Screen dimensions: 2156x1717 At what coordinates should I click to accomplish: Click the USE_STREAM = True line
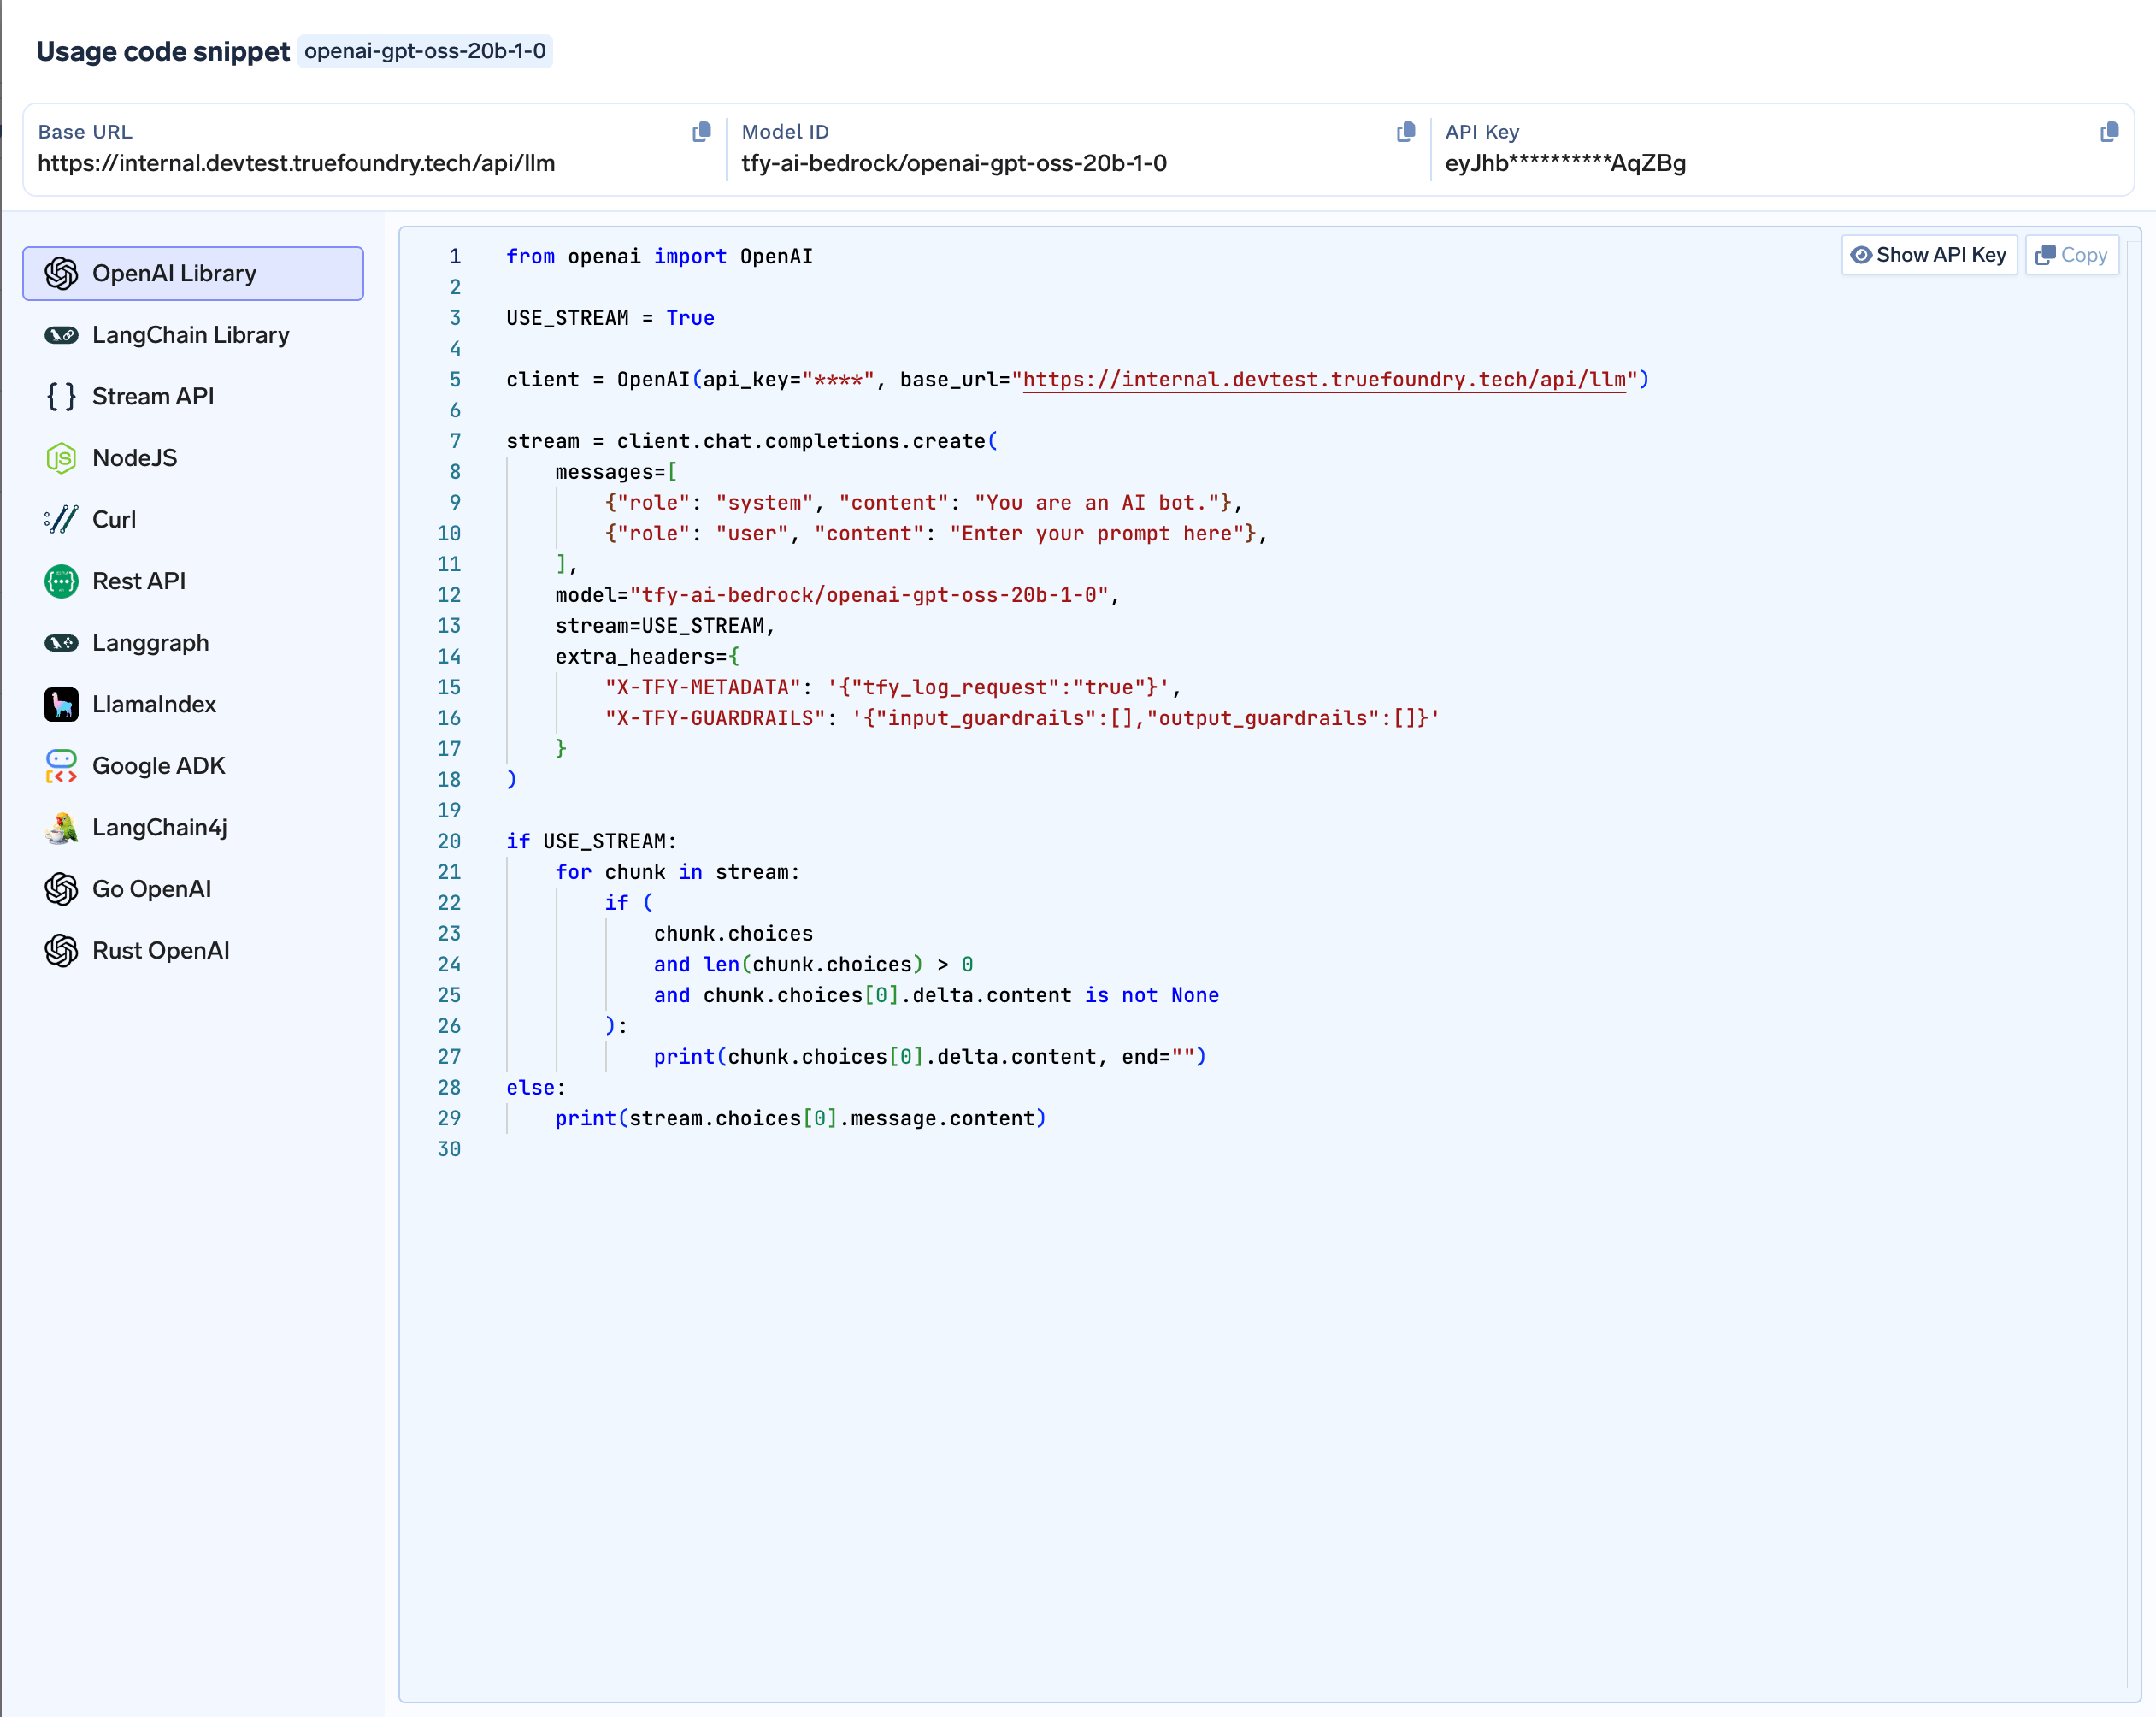click(610, 318)
